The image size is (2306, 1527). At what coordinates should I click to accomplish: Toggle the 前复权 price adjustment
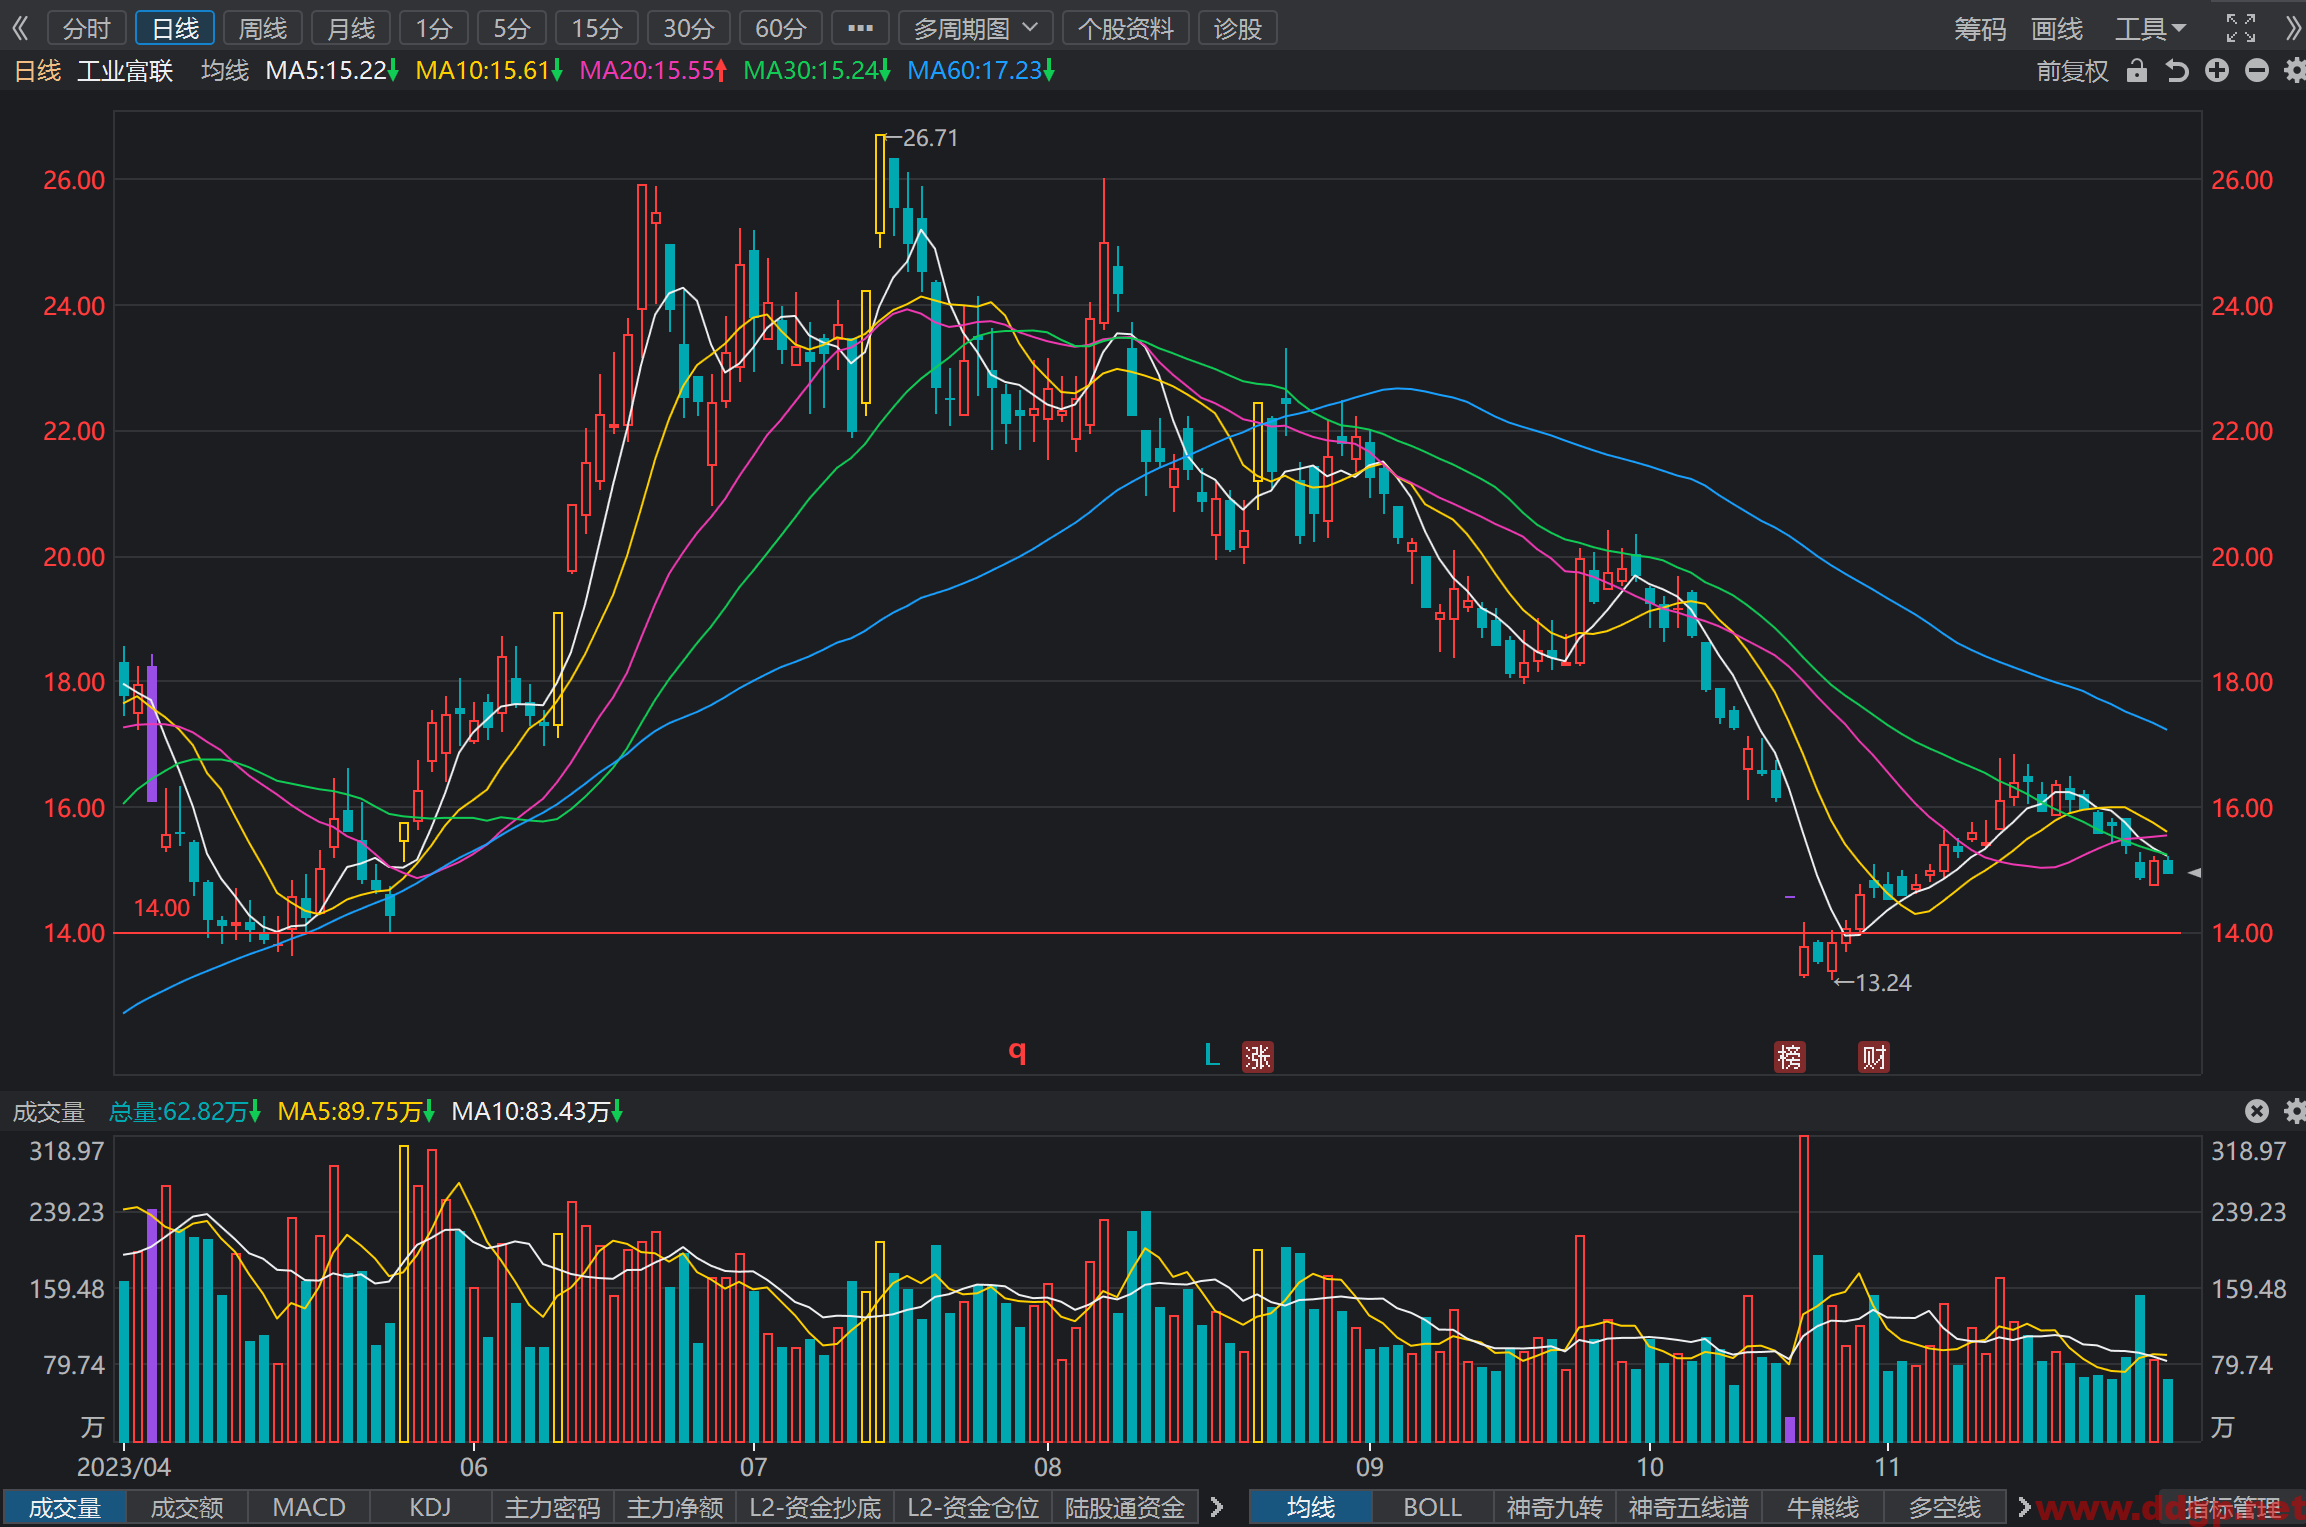click(x=2073, y=71)
